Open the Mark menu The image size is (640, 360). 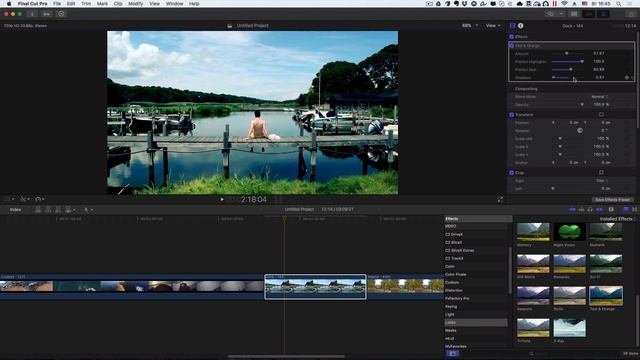[102, 4]
